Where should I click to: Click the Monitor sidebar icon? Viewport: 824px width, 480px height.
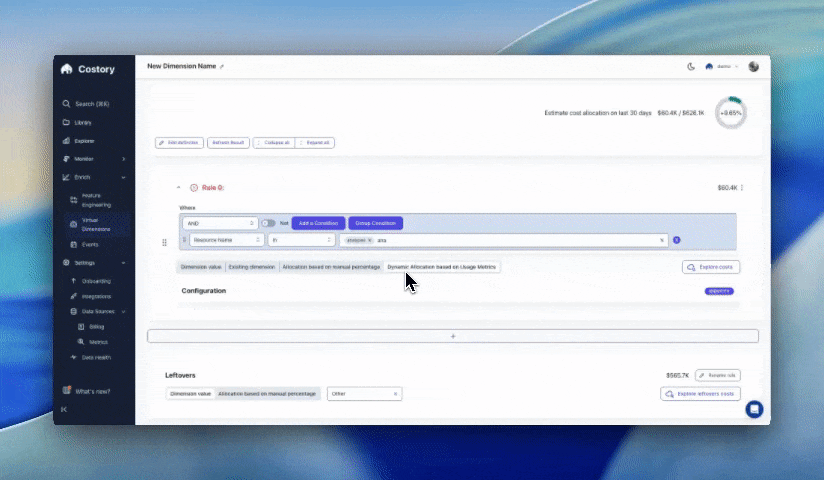[66, 159]
